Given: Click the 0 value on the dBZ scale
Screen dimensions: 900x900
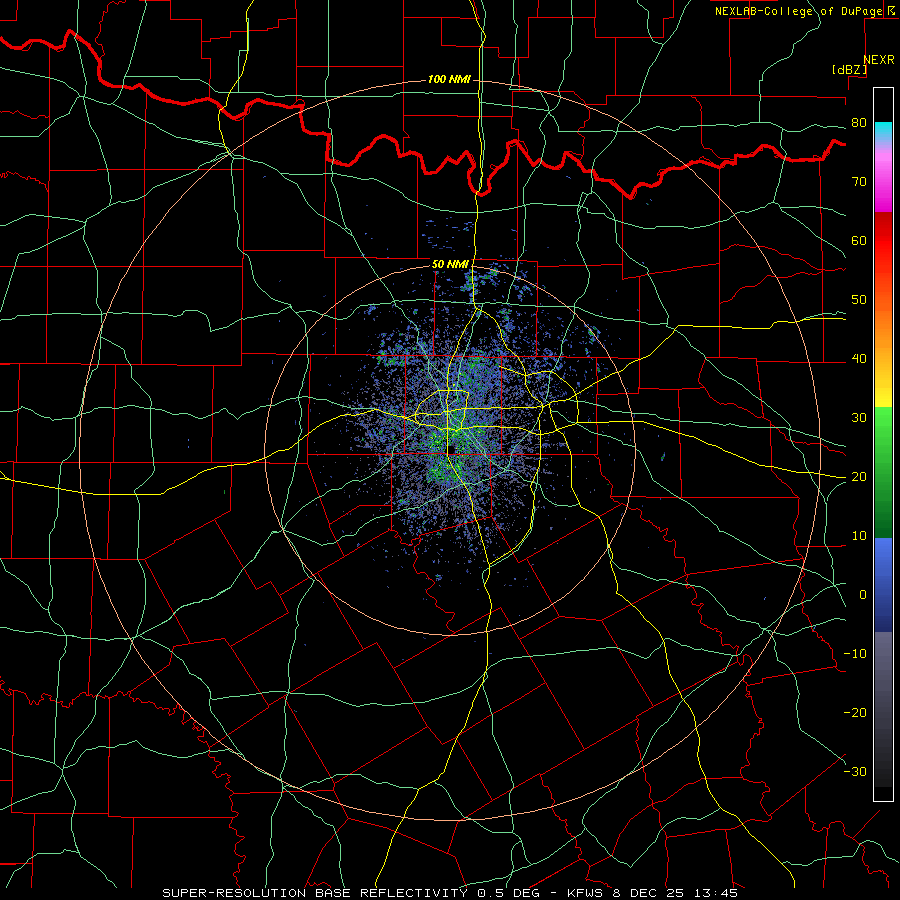Looking at the screenshot, I should pos(863,595).
